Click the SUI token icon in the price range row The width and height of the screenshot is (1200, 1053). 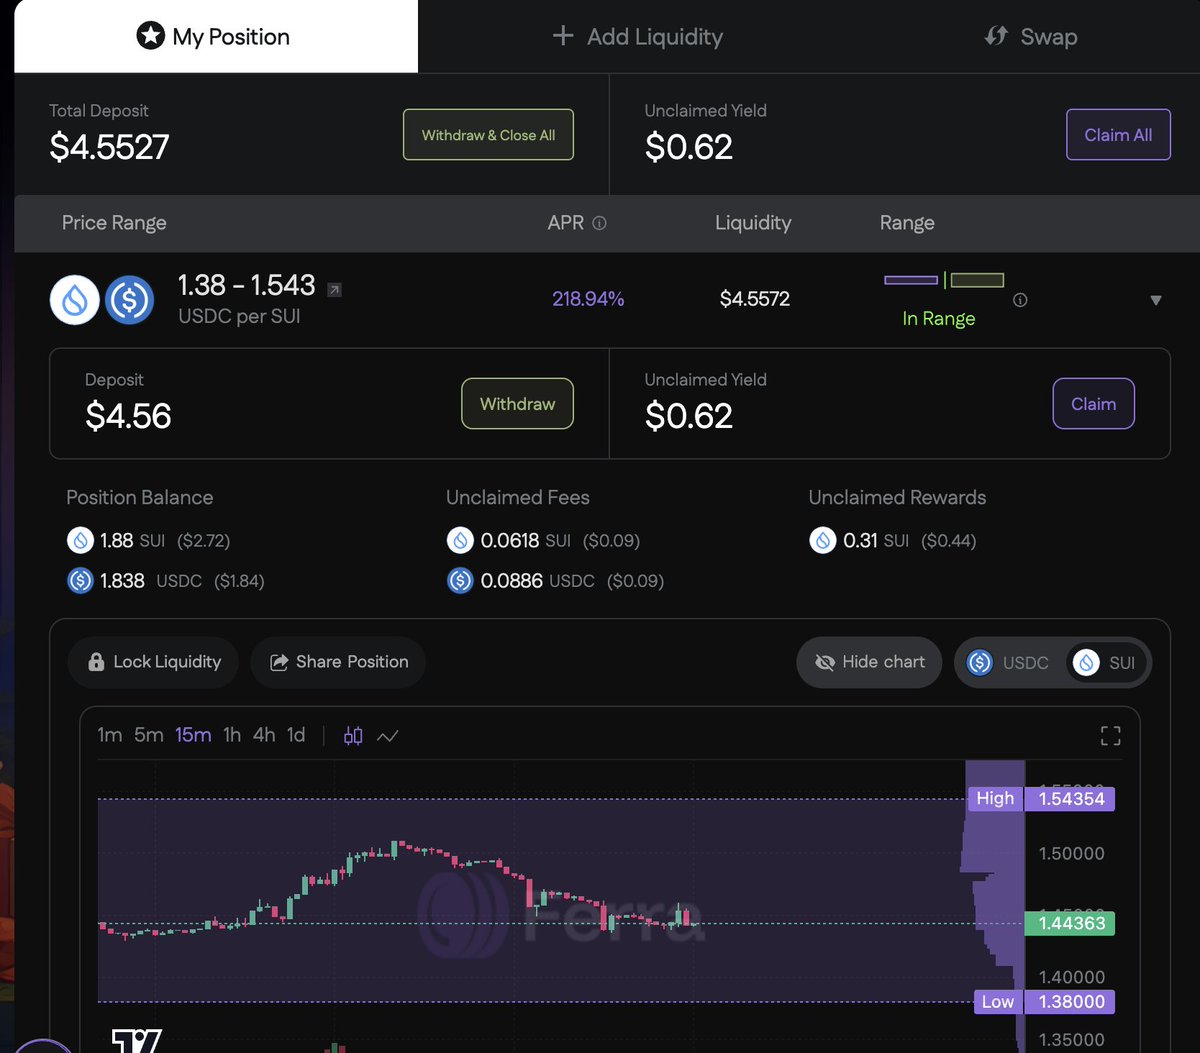tap(75, 300)
